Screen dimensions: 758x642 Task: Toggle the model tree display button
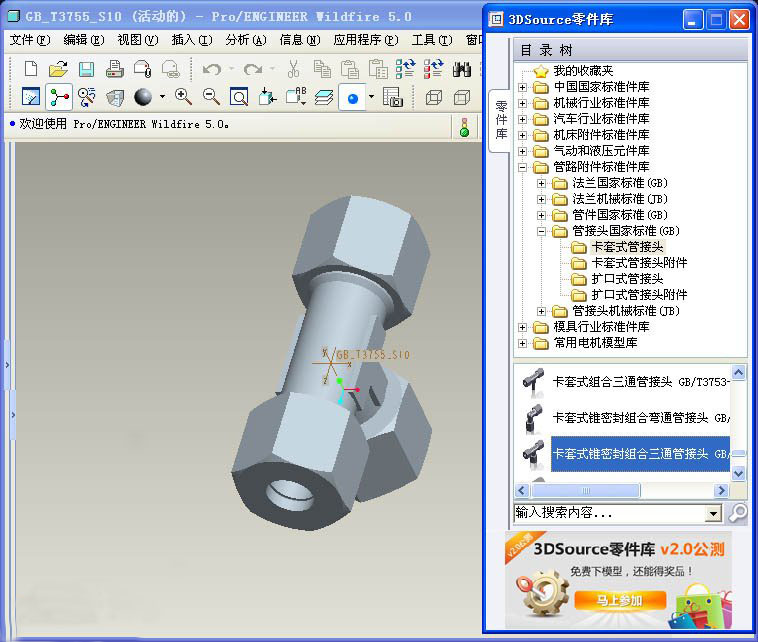59,97
